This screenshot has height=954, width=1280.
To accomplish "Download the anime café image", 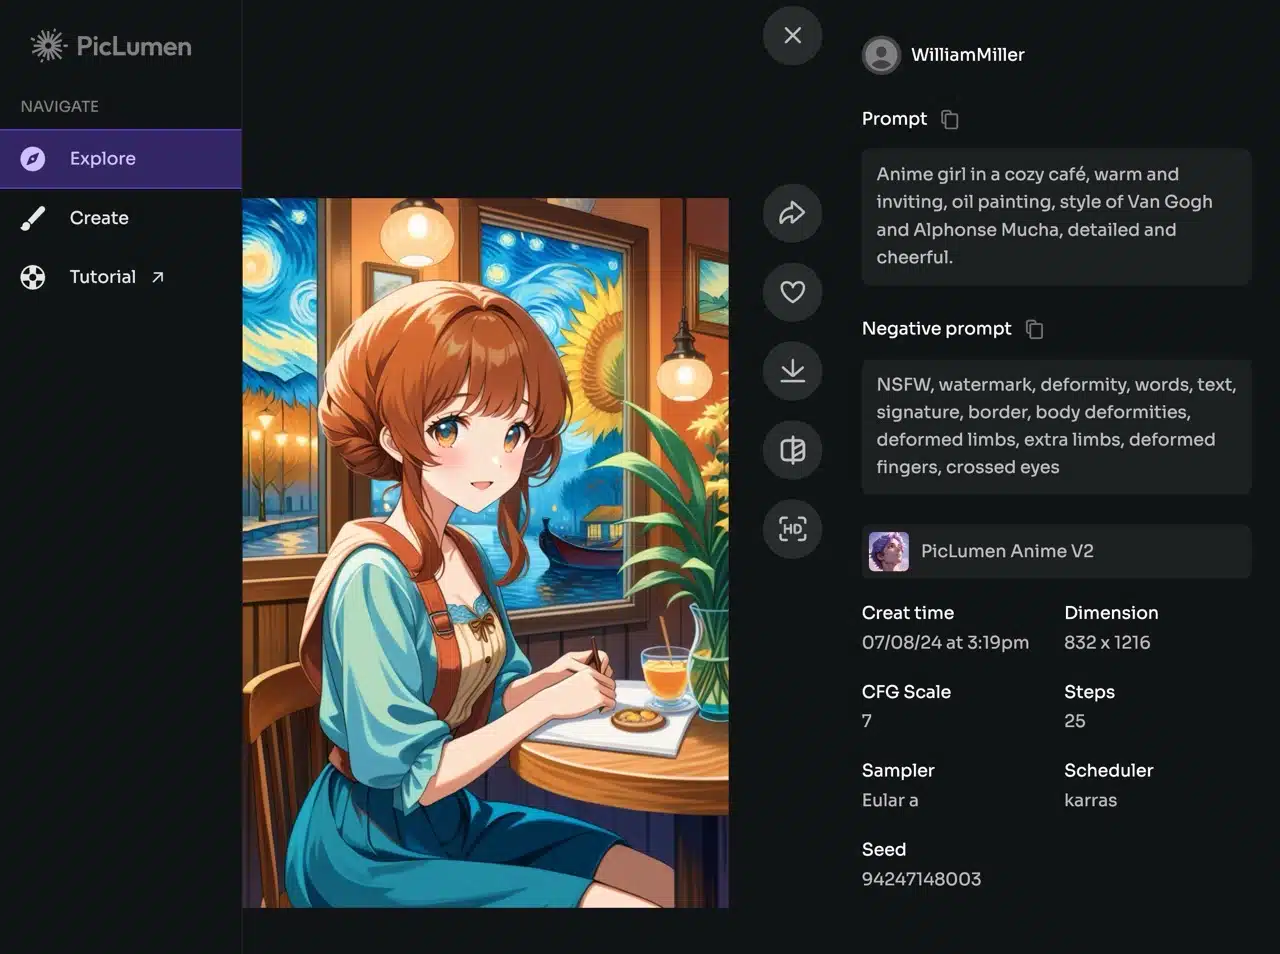I will (792, 371).
